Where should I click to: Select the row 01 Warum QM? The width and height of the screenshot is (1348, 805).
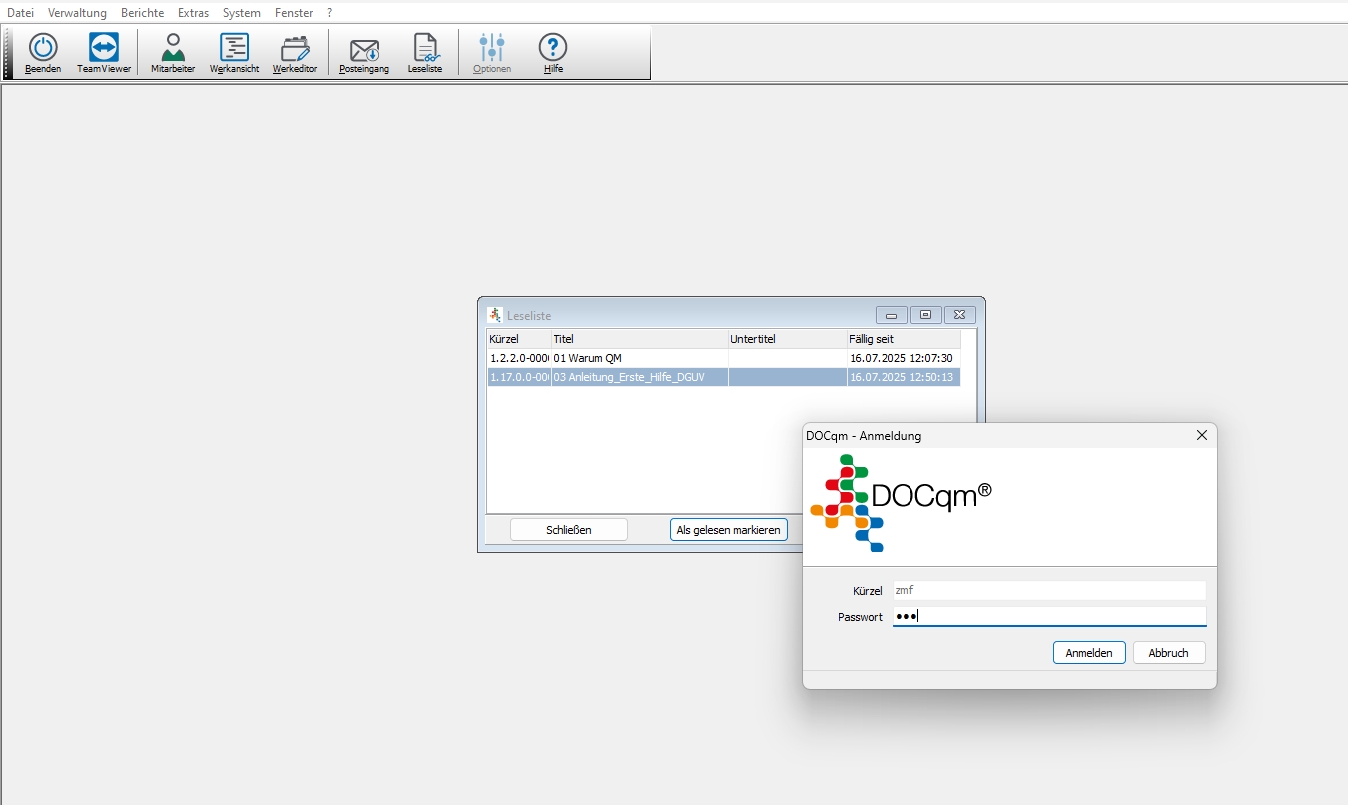point(723,358)
